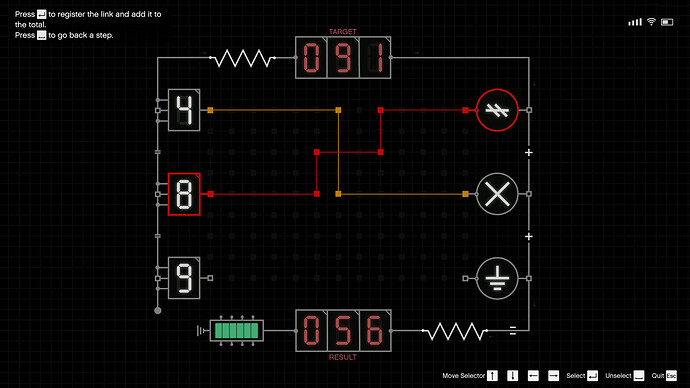
Task: Select the highlighted number 8 input block
Action: [184, 194]
